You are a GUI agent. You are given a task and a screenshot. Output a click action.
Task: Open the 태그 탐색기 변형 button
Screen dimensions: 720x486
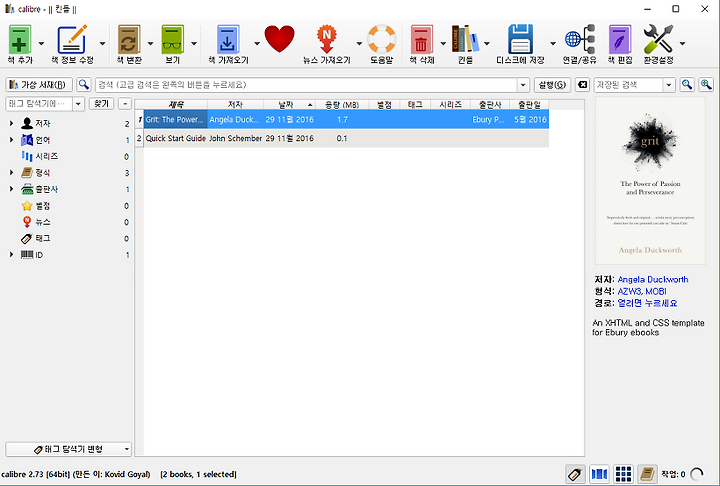[x=68, y=449]
